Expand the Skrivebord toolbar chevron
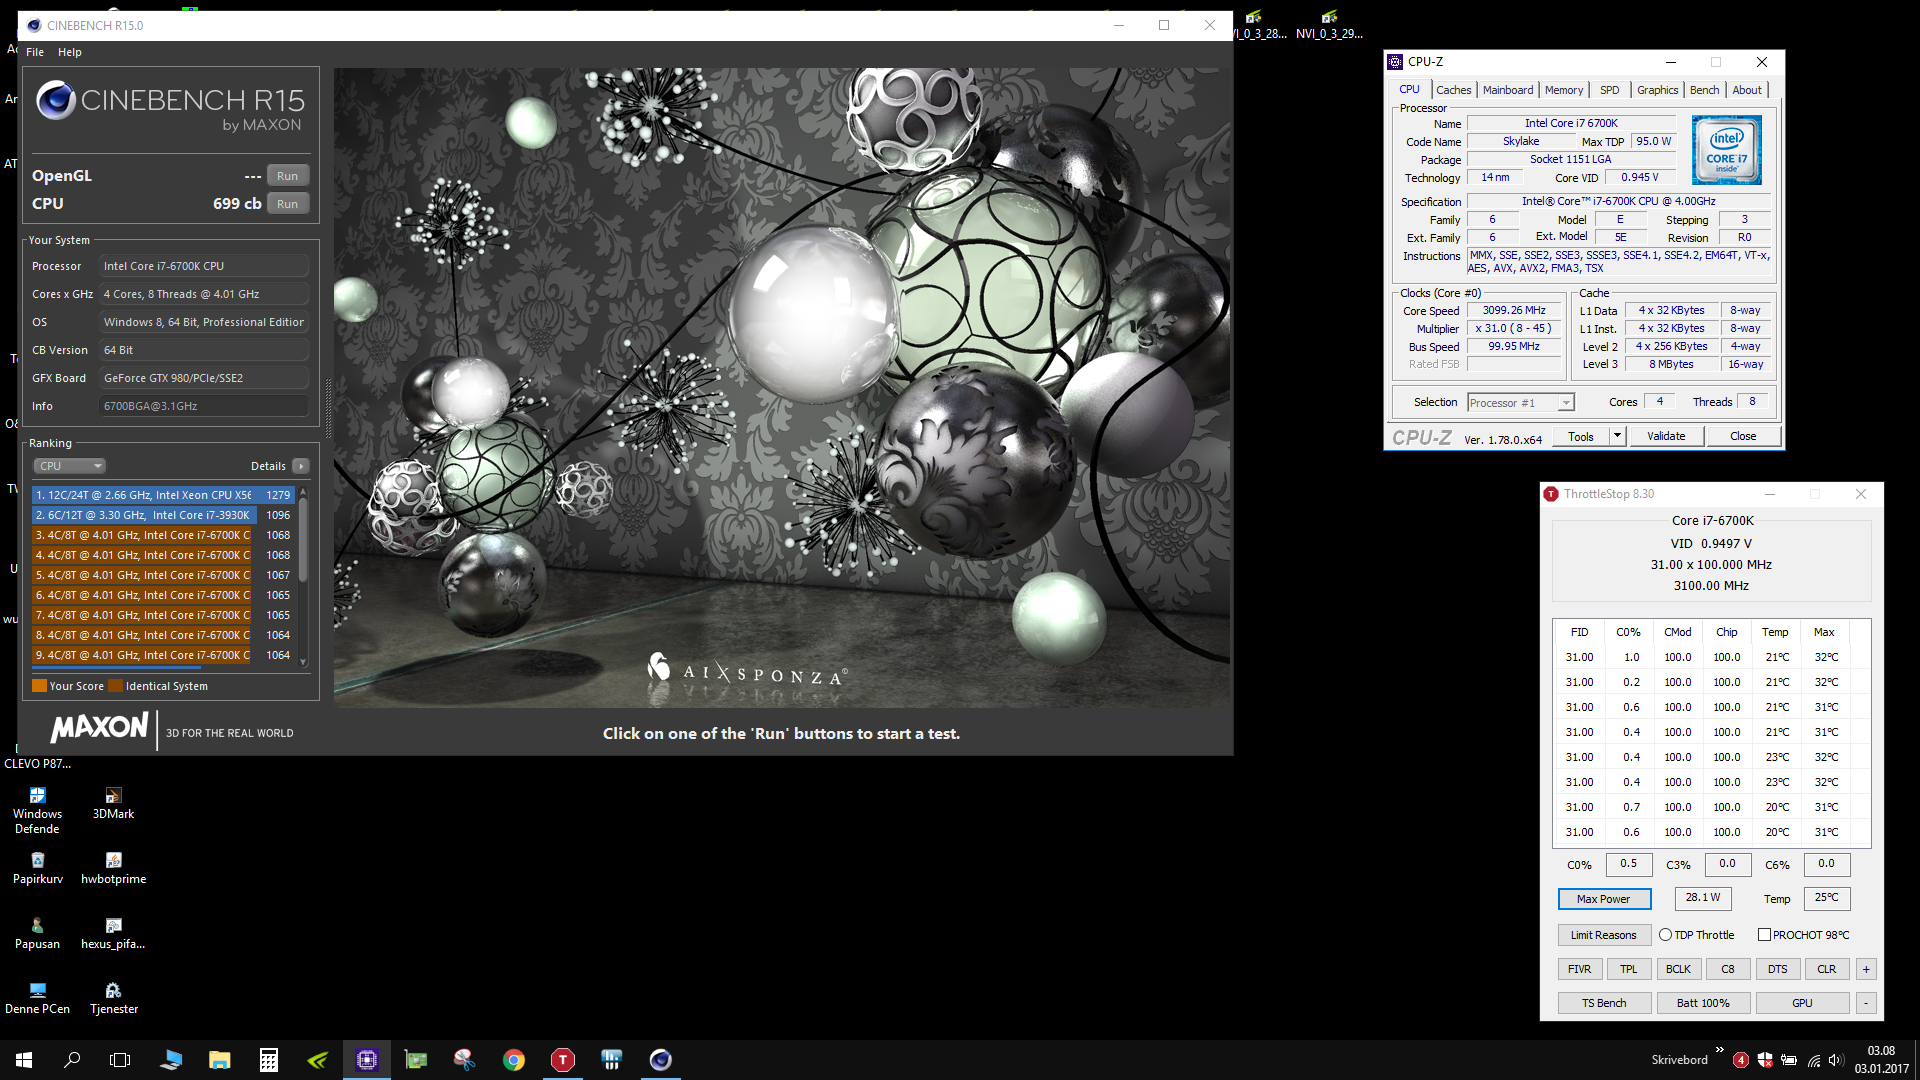 point(1719,1050)
